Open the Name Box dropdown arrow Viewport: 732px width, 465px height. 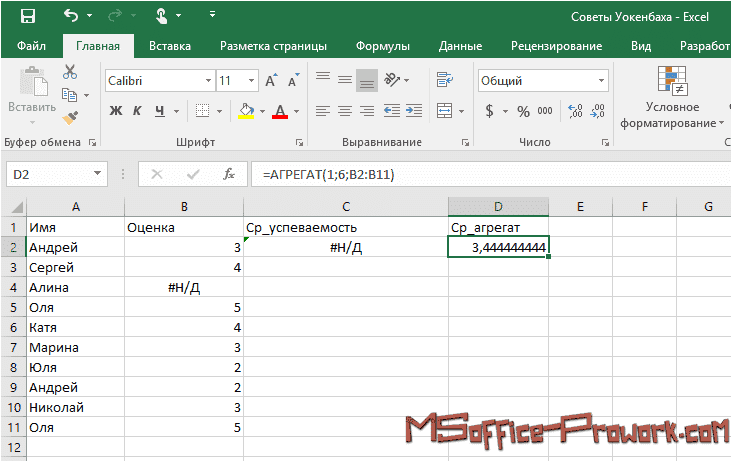pyautogui.click(x=98, y=174)
